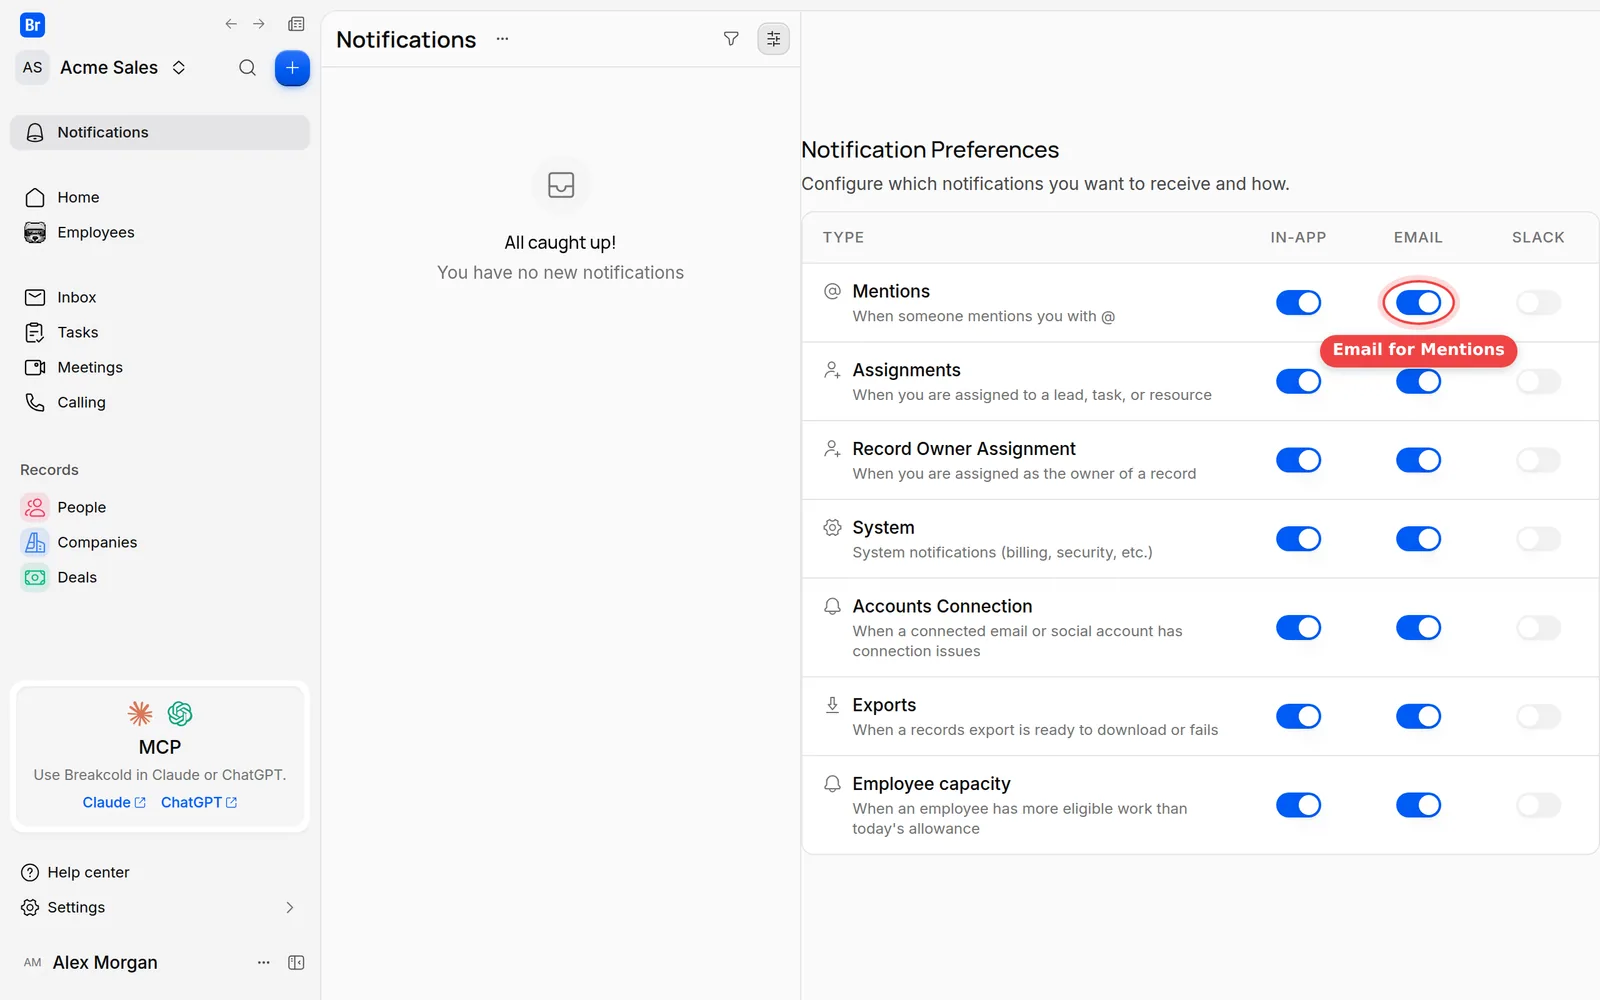Open Deals records
This screenshot has width=1600, height=1000.
click(x=160, y=578)
